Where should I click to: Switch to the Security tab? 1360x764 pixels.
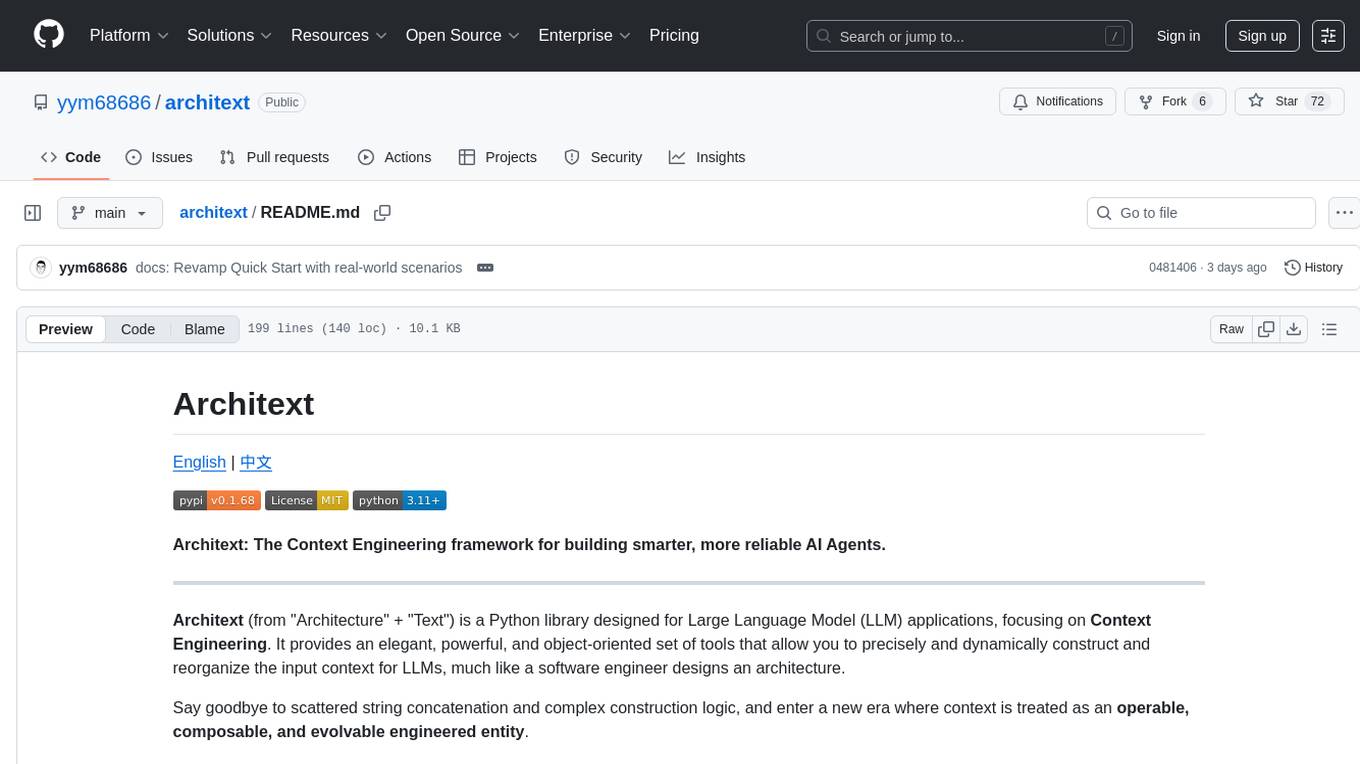[603, 157]
